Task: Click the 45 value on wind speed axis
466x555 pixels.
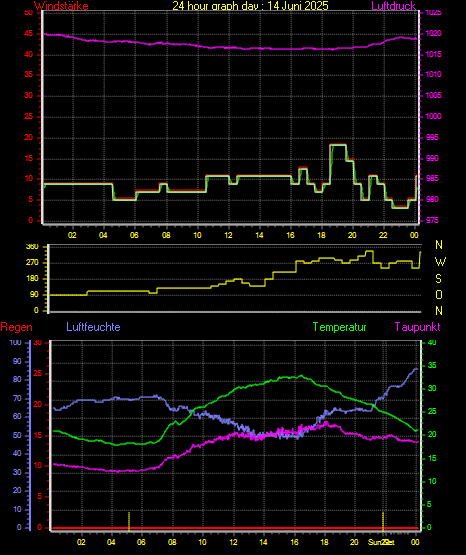Action: click(28, 34)
